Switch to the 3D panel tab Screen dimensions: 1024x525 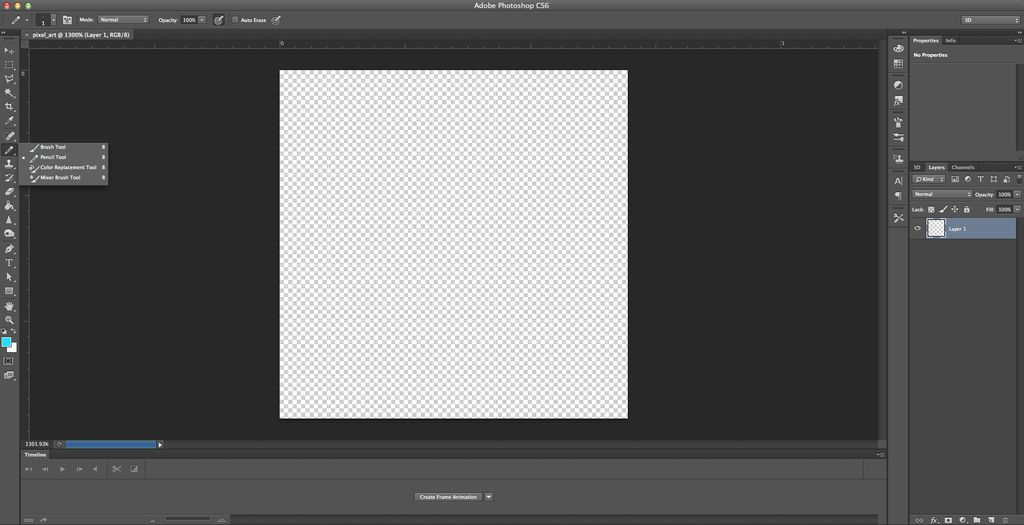tap(917, 168)
